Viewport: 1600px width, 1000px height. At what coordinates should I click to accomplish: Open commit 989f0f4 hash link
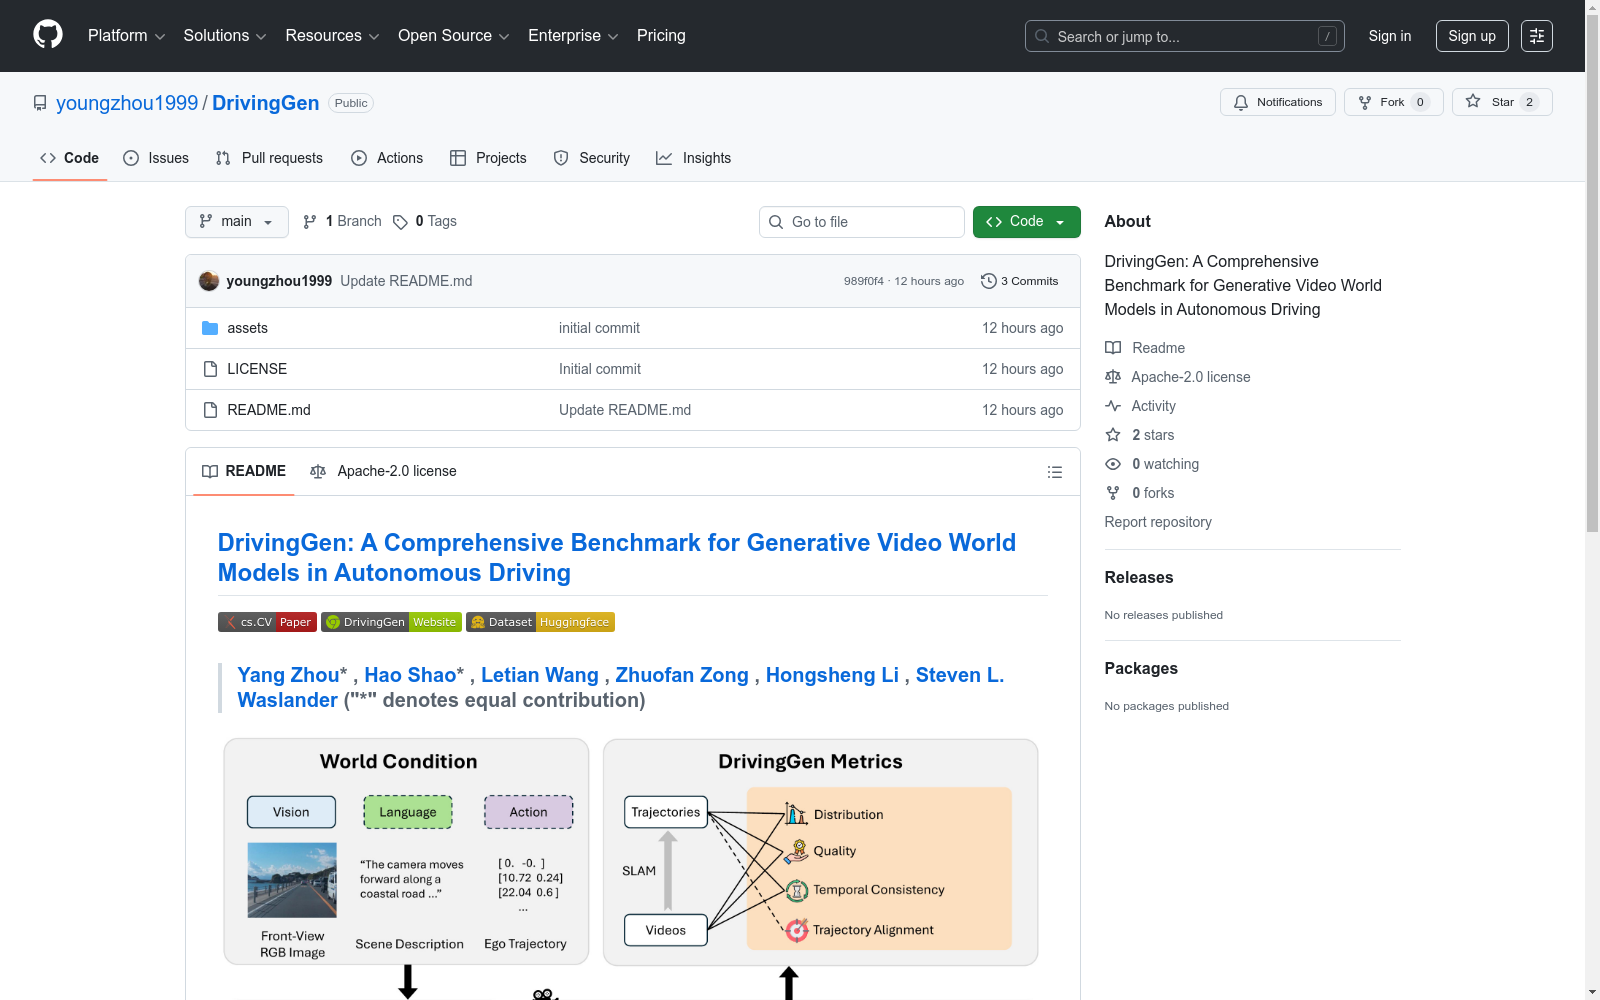coord(864,281)
